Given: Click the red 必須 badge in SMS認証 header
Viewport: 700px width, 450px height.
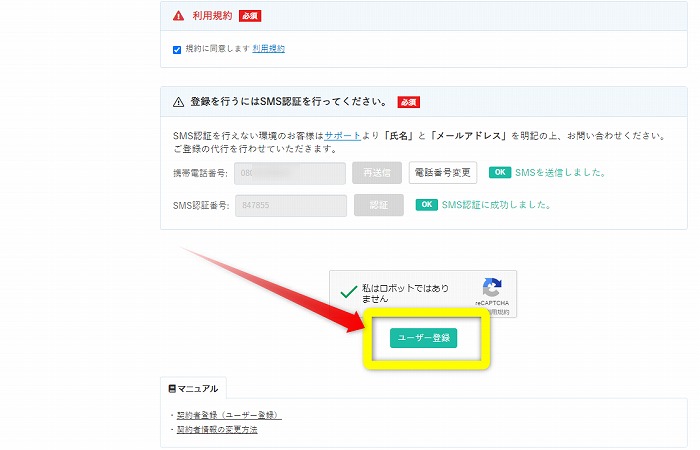Looking at the screenshot, I should click(x=408, y=102).
